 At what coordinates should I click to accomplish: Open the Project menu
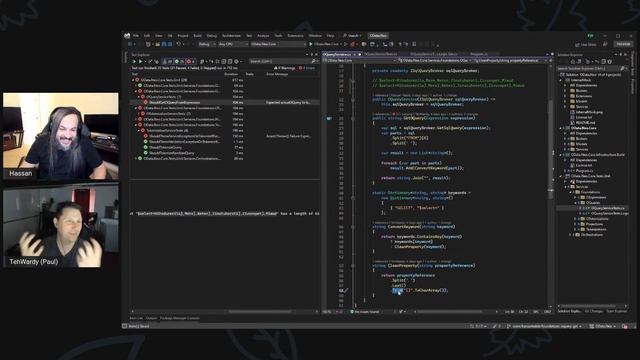pyautogui.click(x=183, y=36)
